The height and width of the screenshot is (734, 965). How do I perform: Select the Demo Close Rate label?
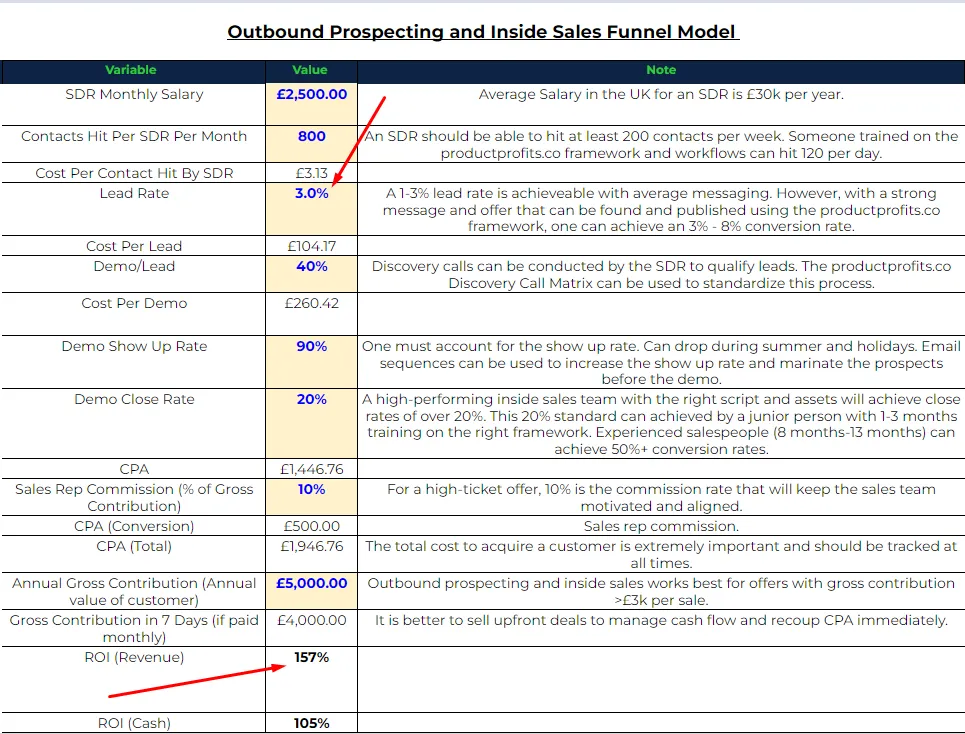(x=134, y=423)
